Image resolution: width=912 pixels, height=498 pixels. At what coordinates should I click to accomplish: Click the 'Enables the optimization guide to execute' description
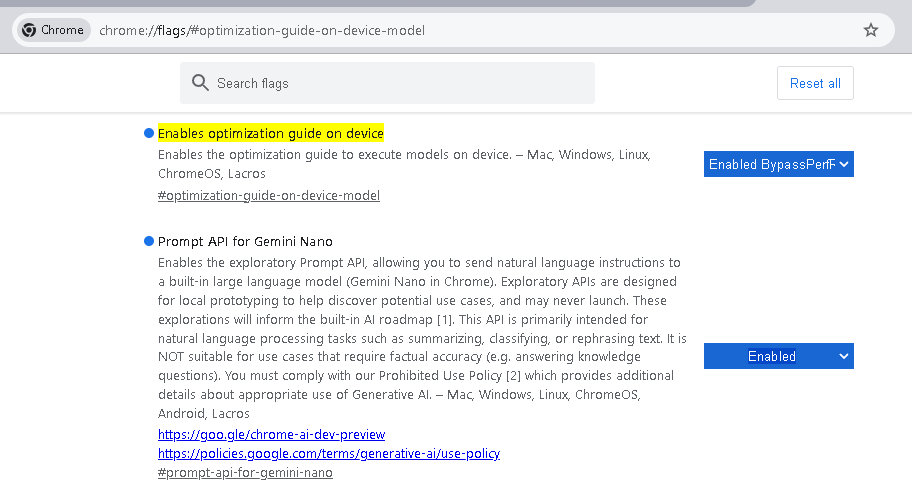pyautogui.click(x=404, y=164)
